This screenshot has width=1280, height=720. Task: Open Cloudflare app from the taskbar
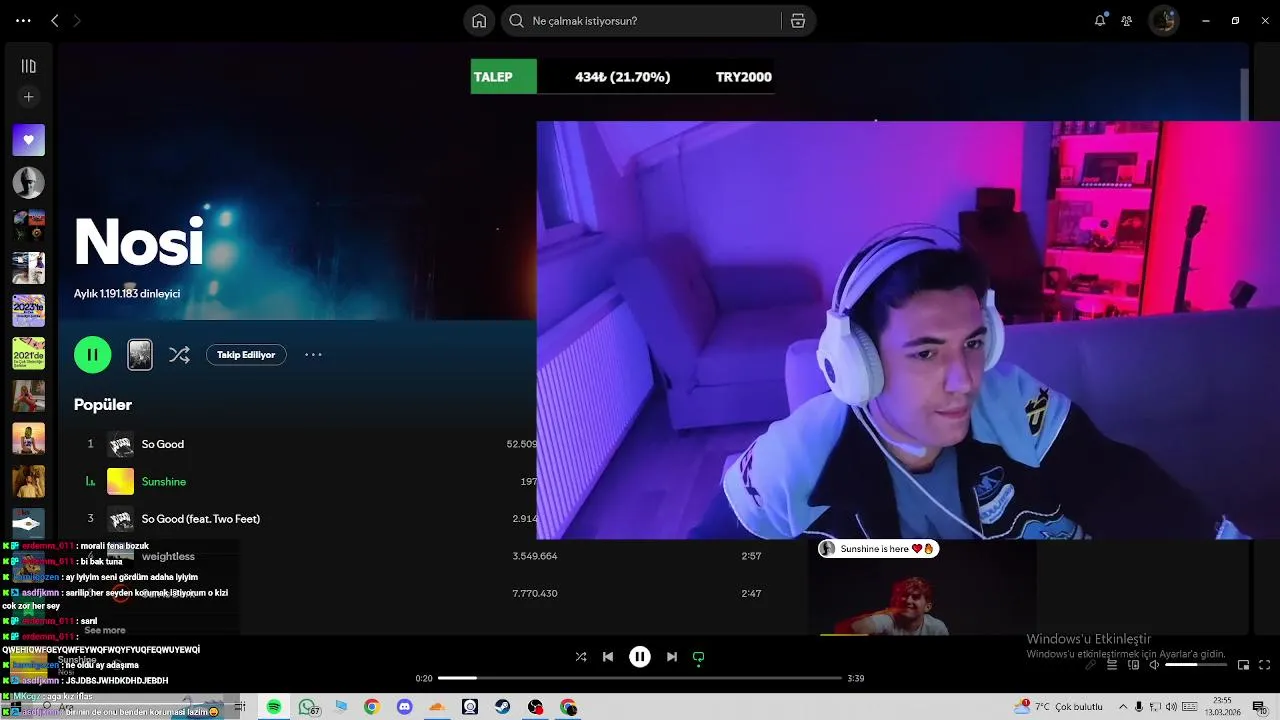tap(436, 707)
